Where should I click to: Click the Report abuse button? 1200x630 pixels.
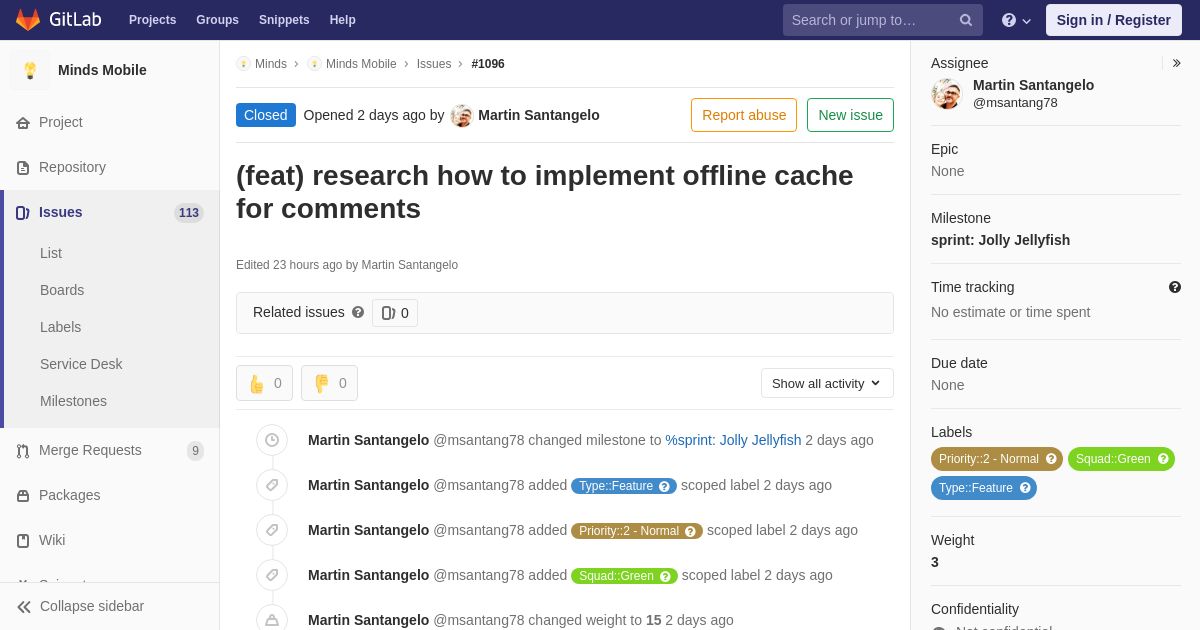(x=744, y=115)
